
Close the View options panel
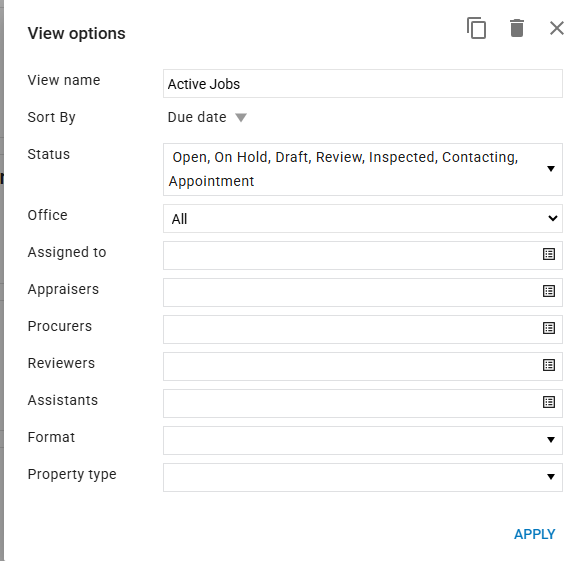[557, 28]
